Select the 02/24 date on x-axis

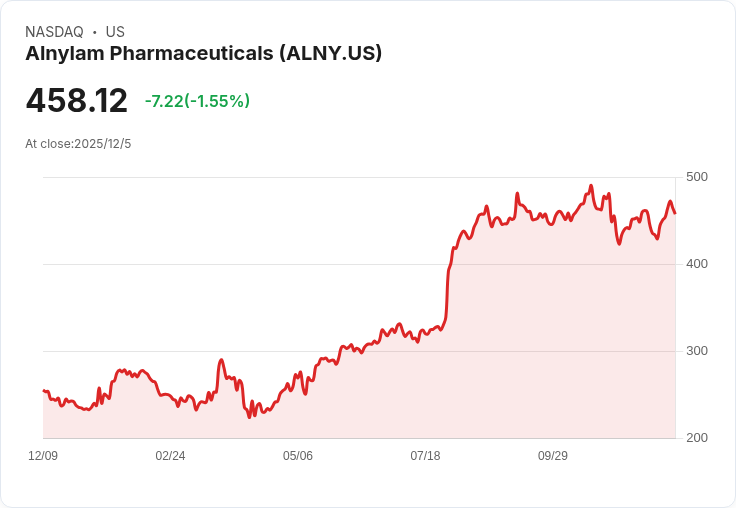click(x=170, y=456)
